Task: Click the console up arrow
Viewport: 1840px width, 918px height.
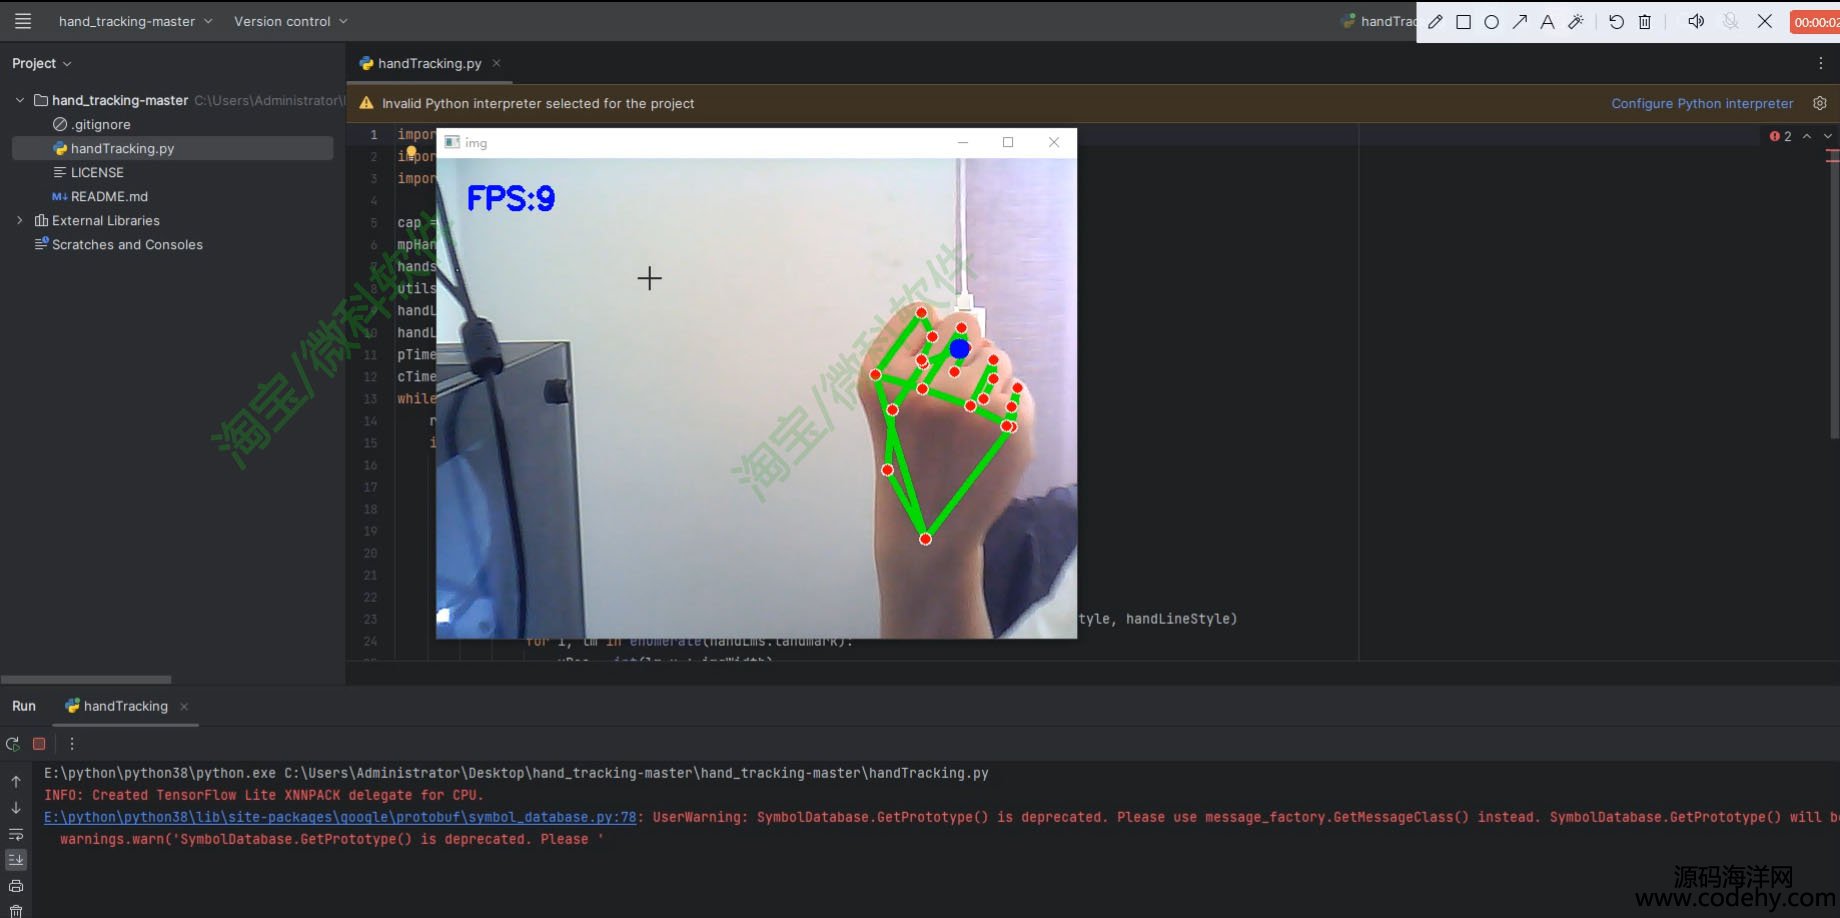Action: 16,782
